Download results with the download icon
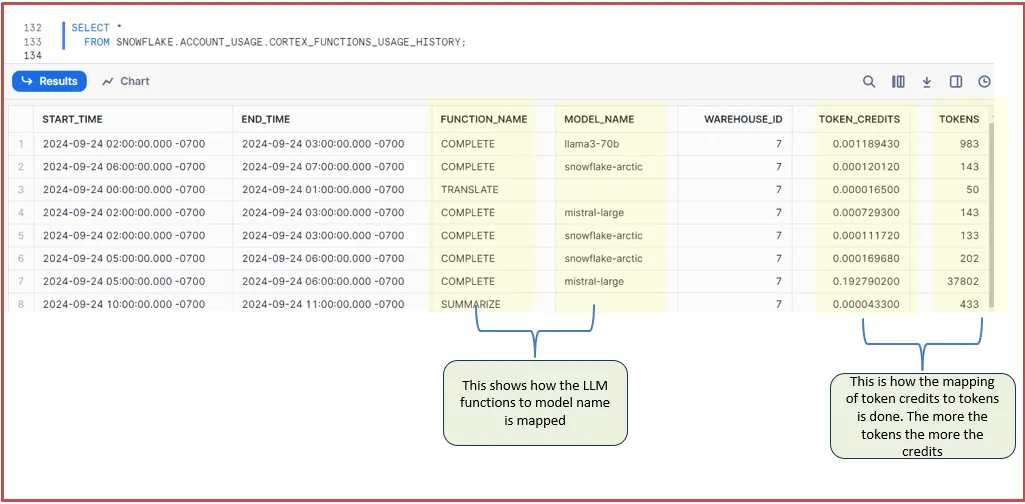1025x504 pixels. tap(927, 82)
